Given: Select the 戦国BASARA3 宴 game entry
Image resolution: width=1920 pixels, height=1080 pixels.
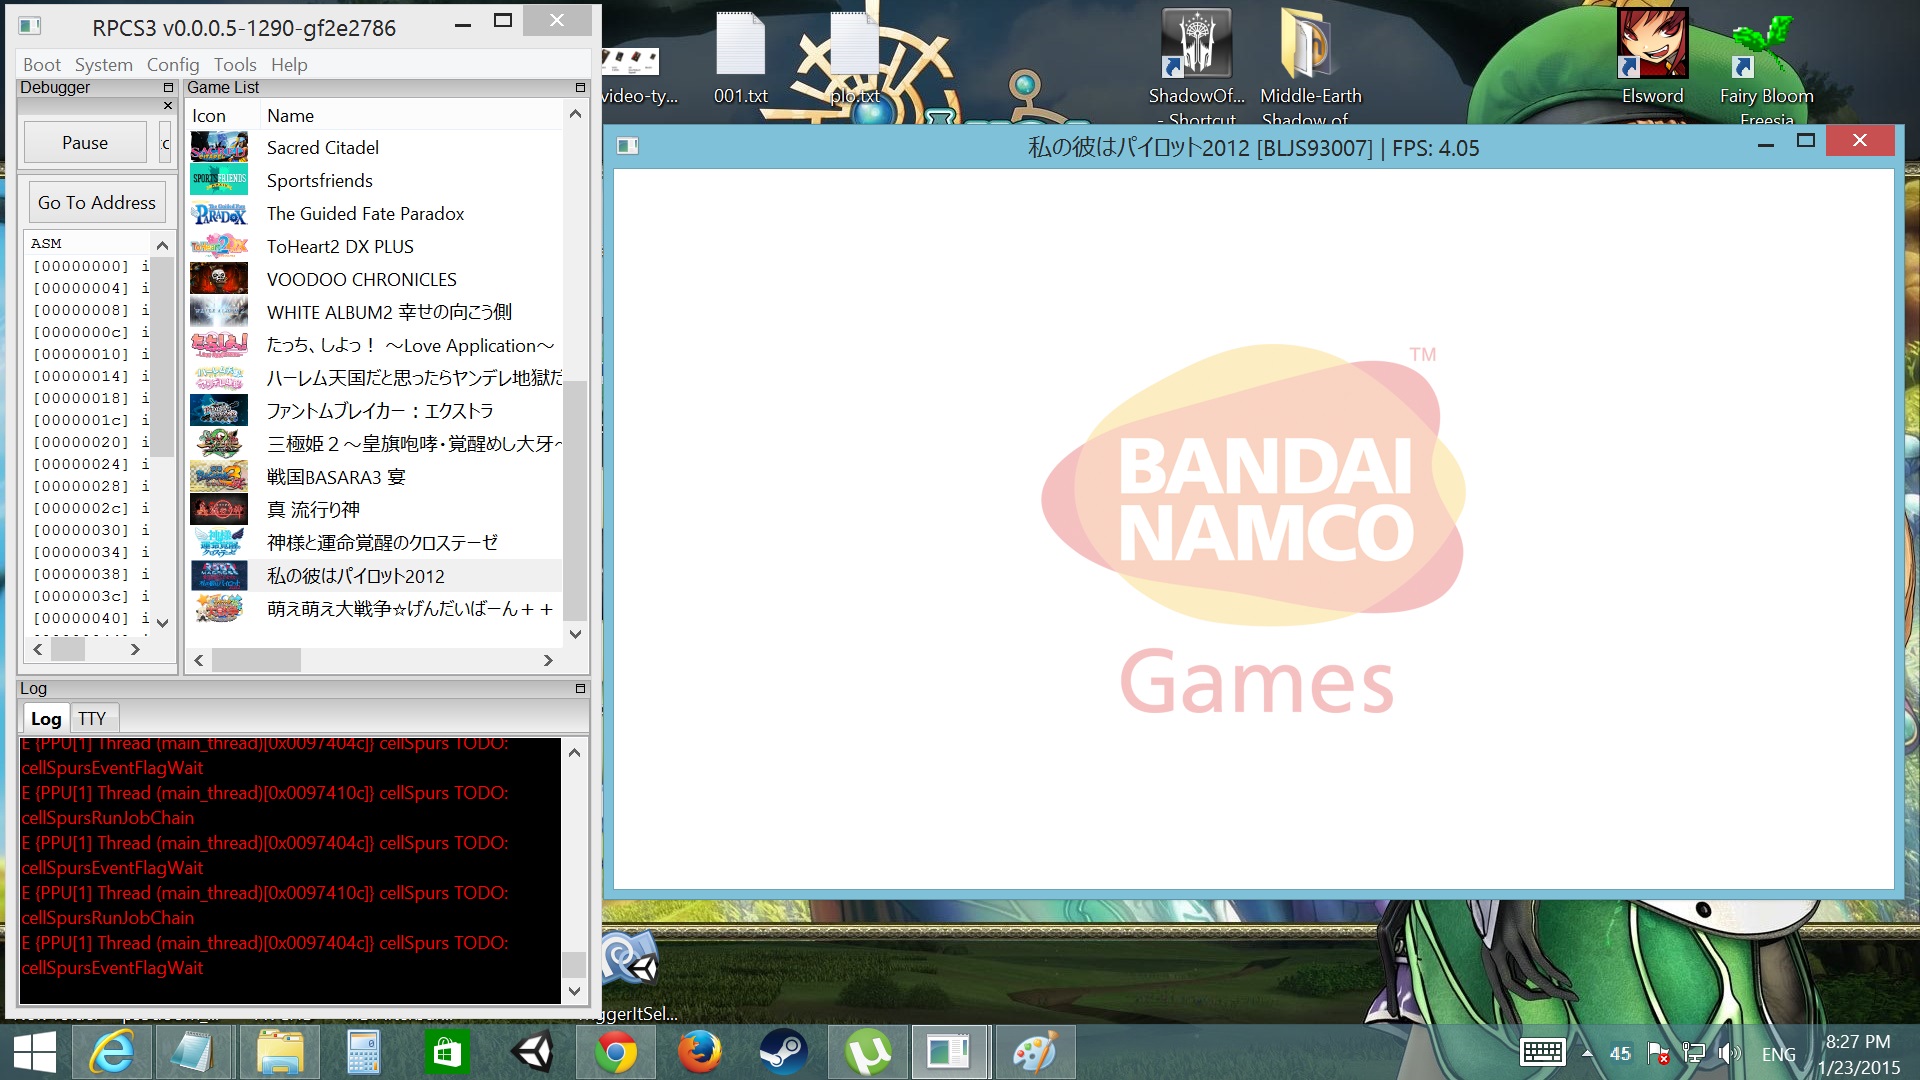Looking at the screenshot, I should [336, 477].
